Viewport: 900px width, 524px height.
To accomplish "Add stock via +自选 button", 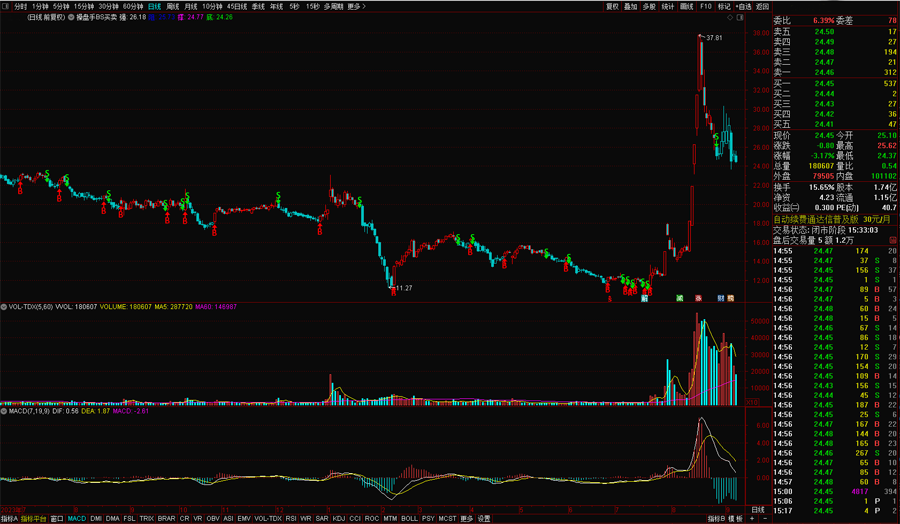I will [743, 6].
